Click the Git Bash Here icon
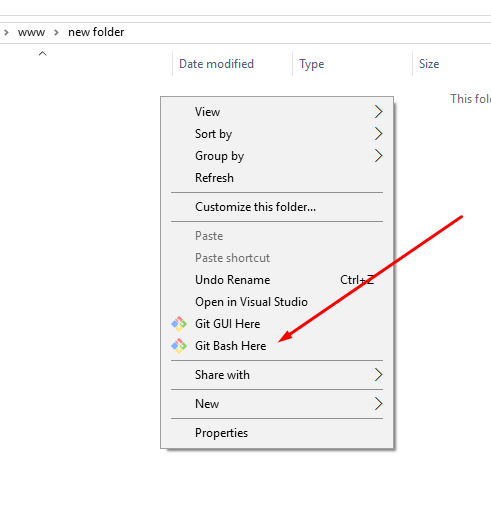This screenshot has height=505, width=491. coord(179,346)
